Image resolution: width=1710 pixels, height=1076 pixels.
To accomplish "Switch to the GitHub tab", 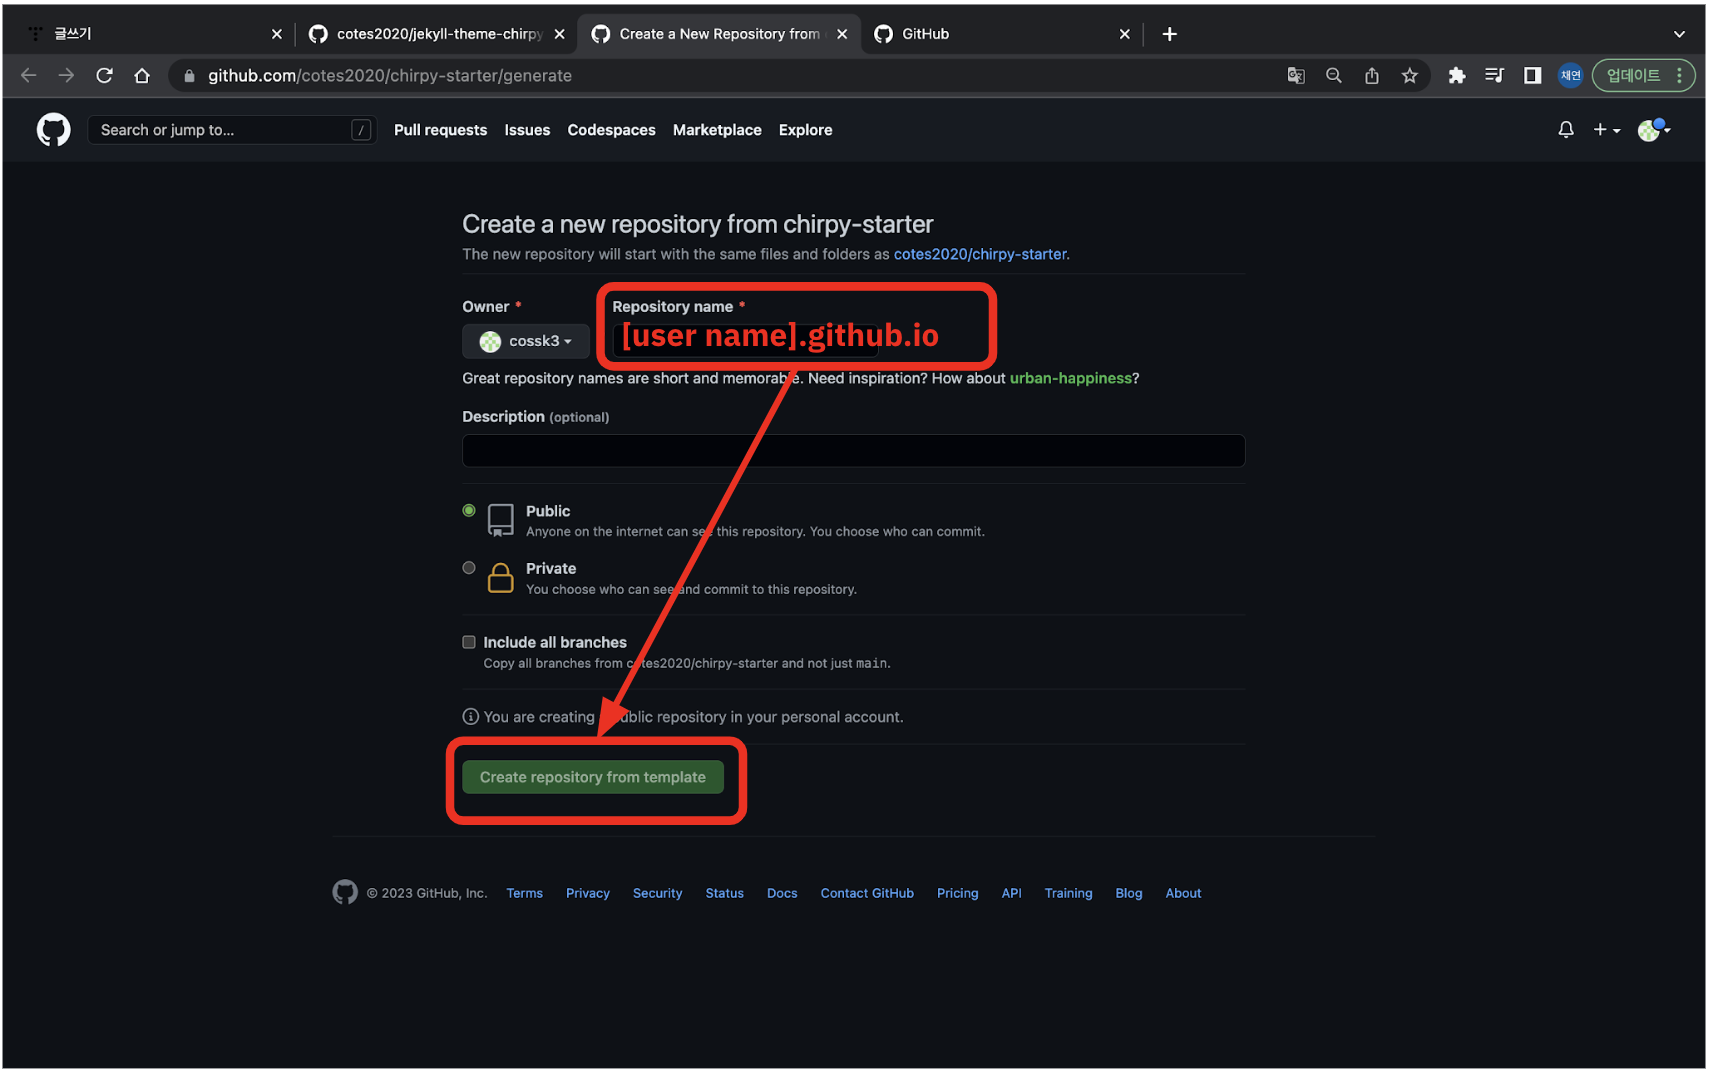I will (x=1000, y=34).
